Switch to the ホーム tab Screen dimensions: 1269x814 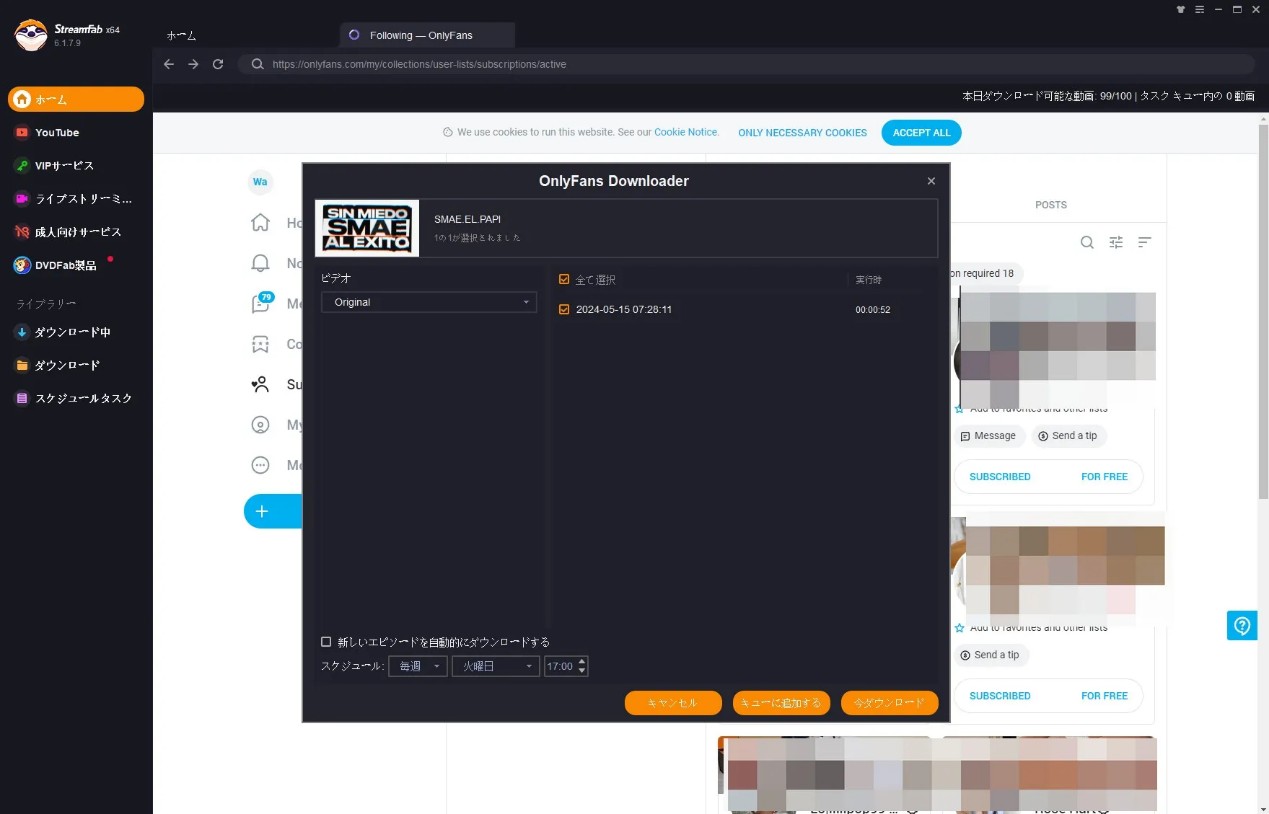(x=181, y=35)
